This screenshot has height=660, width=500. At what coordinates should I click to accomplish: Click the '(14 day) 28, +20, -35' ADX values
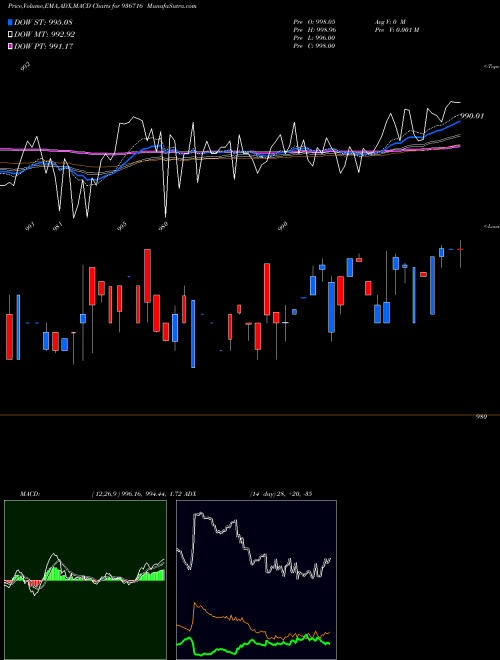pyautogui.click(x=280, y=493)
